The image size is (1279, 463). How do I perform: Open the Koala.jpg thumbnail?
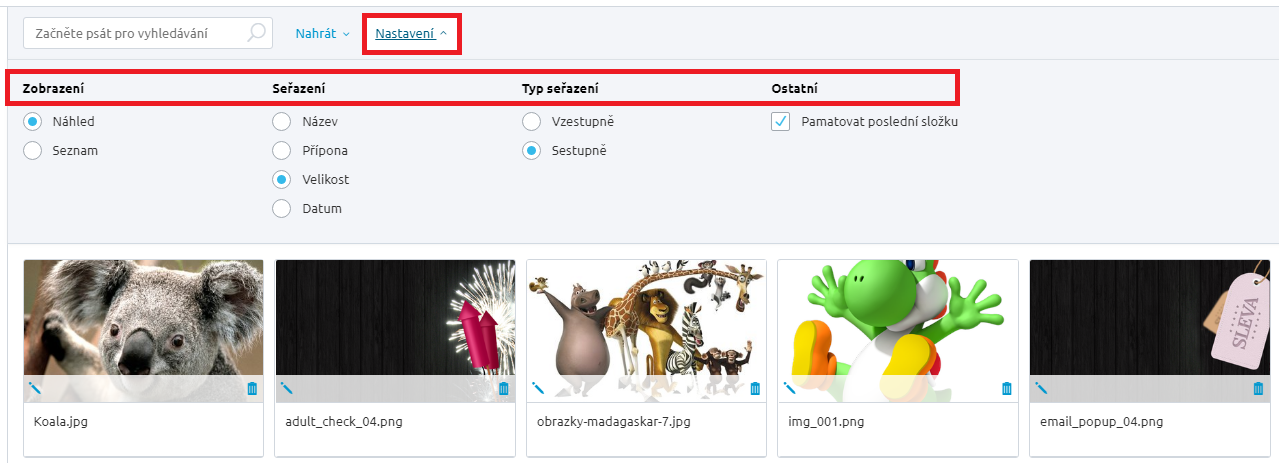pyautogui.click(x=143, y=317)
